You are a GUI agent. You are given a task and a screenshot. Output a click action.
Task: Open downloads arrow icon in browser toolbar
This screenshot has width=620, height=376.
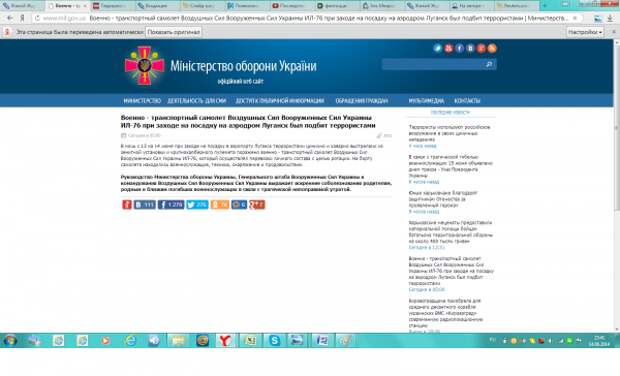611,18
